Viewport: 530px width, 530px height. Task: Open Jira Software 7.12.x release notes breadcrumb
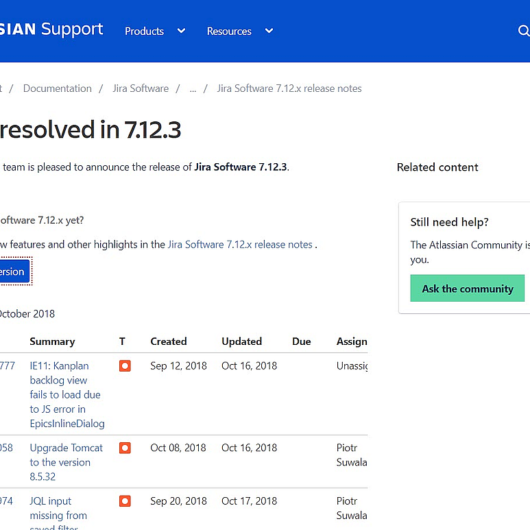(x=289, y=88)
